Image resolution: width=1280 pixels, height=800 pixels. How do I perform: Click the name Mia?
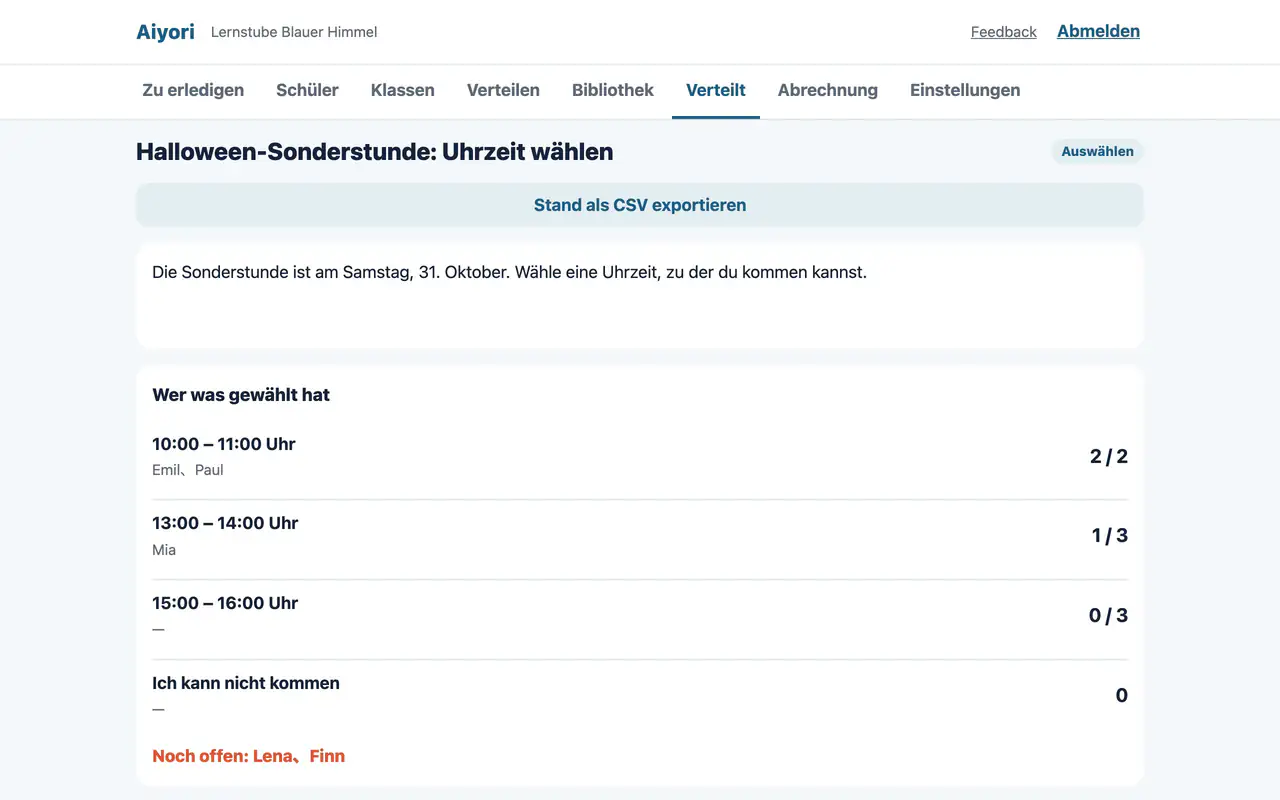tap(164, 550)
